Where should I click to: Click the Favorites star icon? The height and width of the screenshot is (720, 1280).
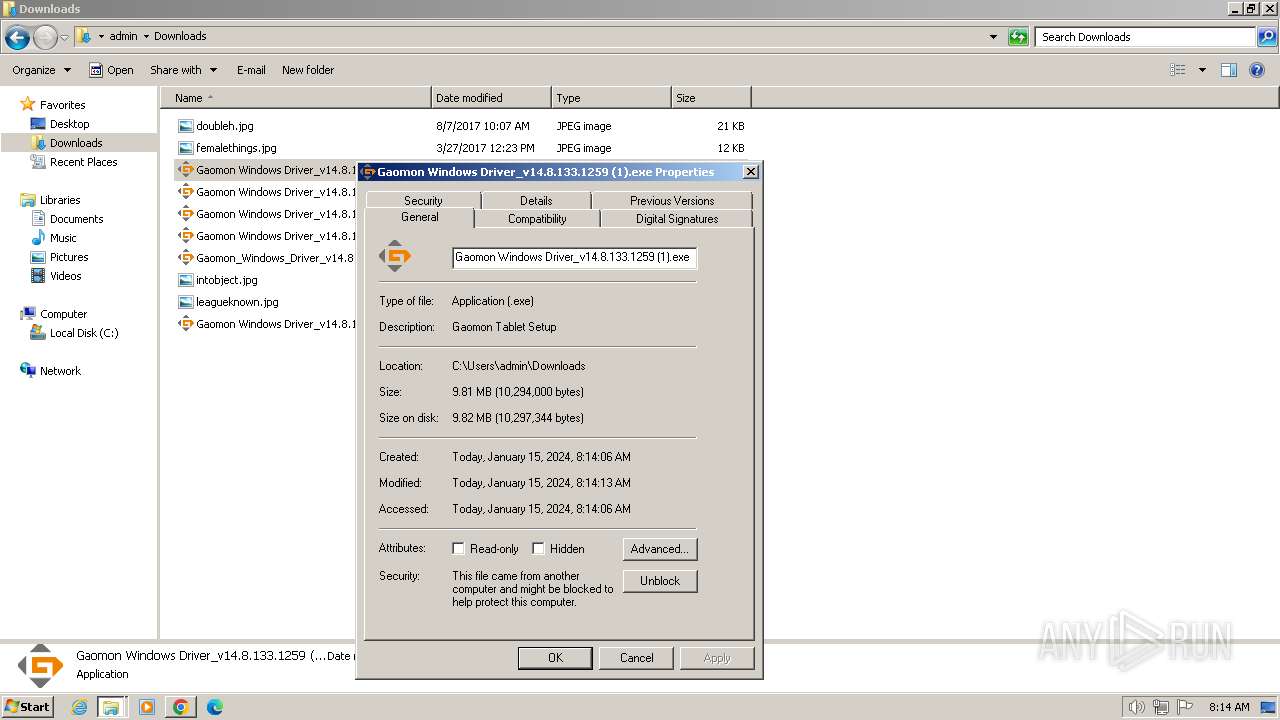click(x=27, y=104)
